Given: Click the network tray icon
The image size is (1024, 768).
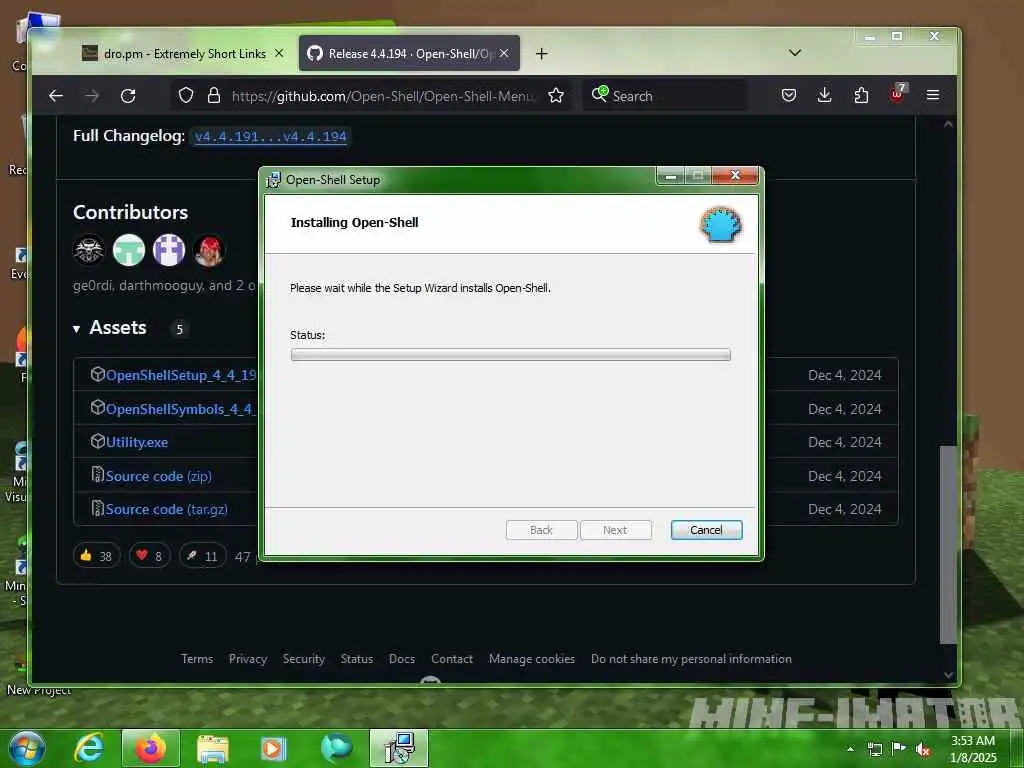Looking at the screenshot, I should click(x=874, y=749).
